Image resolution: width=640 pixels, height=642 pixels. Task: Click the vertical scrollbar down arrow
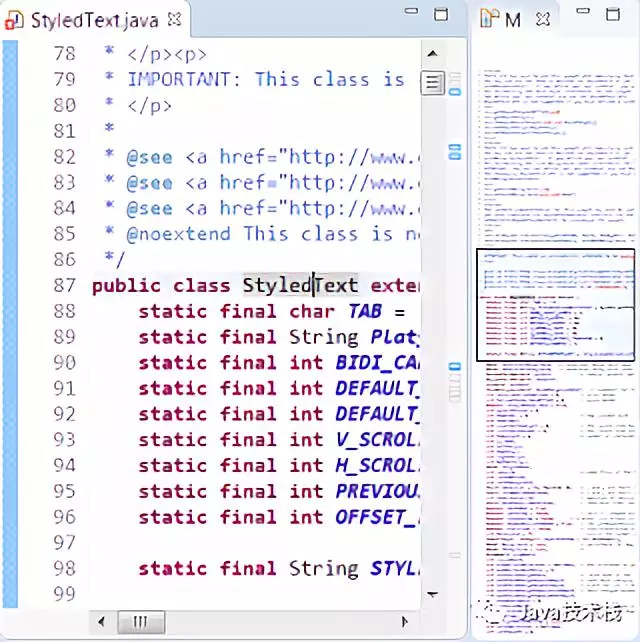pos(432,594)
